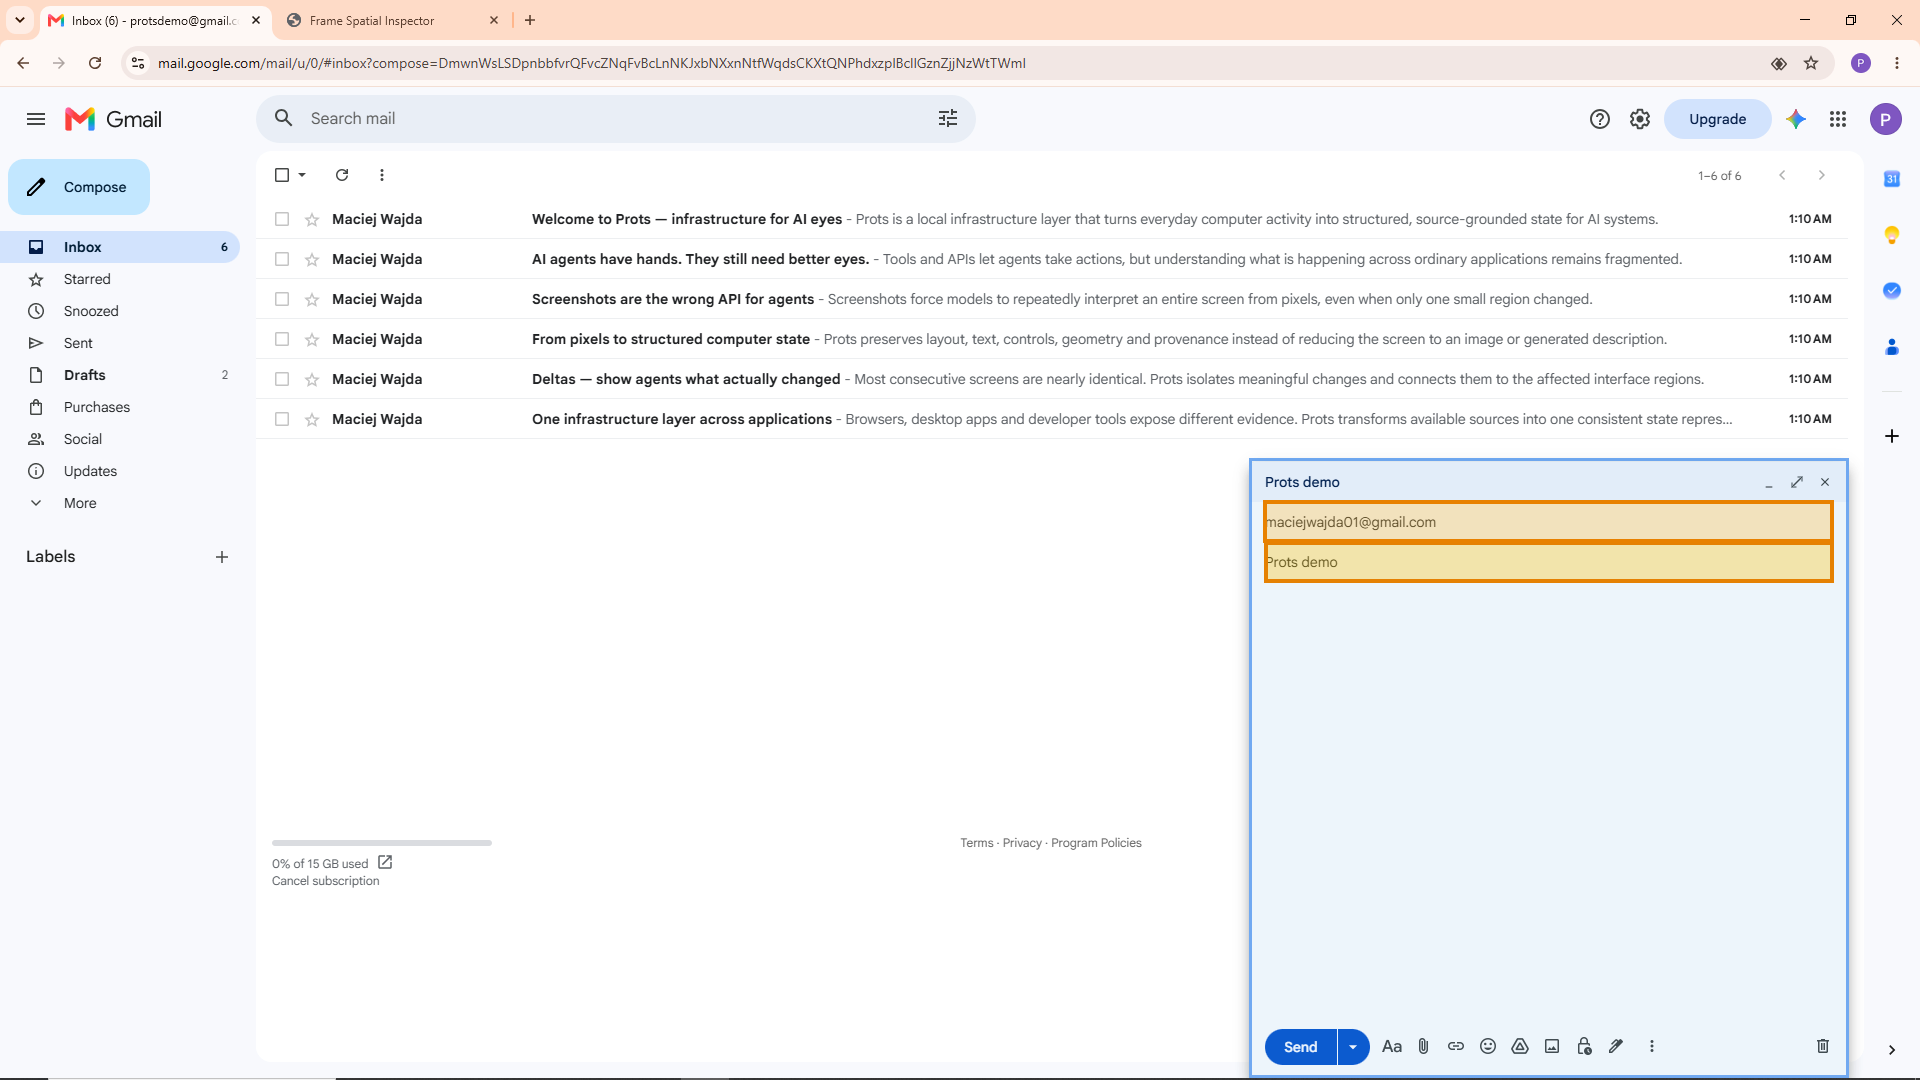Screen dimensions: 1920x1080
Task: Refresh the inbox list
Action: pyautogui.click(x=342, y=175)
